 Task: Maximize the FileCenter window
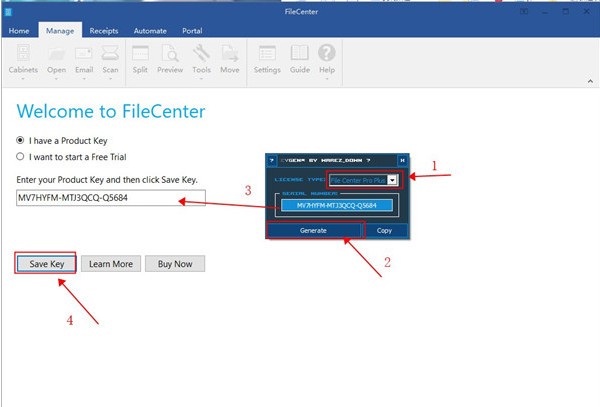[566, 12]
